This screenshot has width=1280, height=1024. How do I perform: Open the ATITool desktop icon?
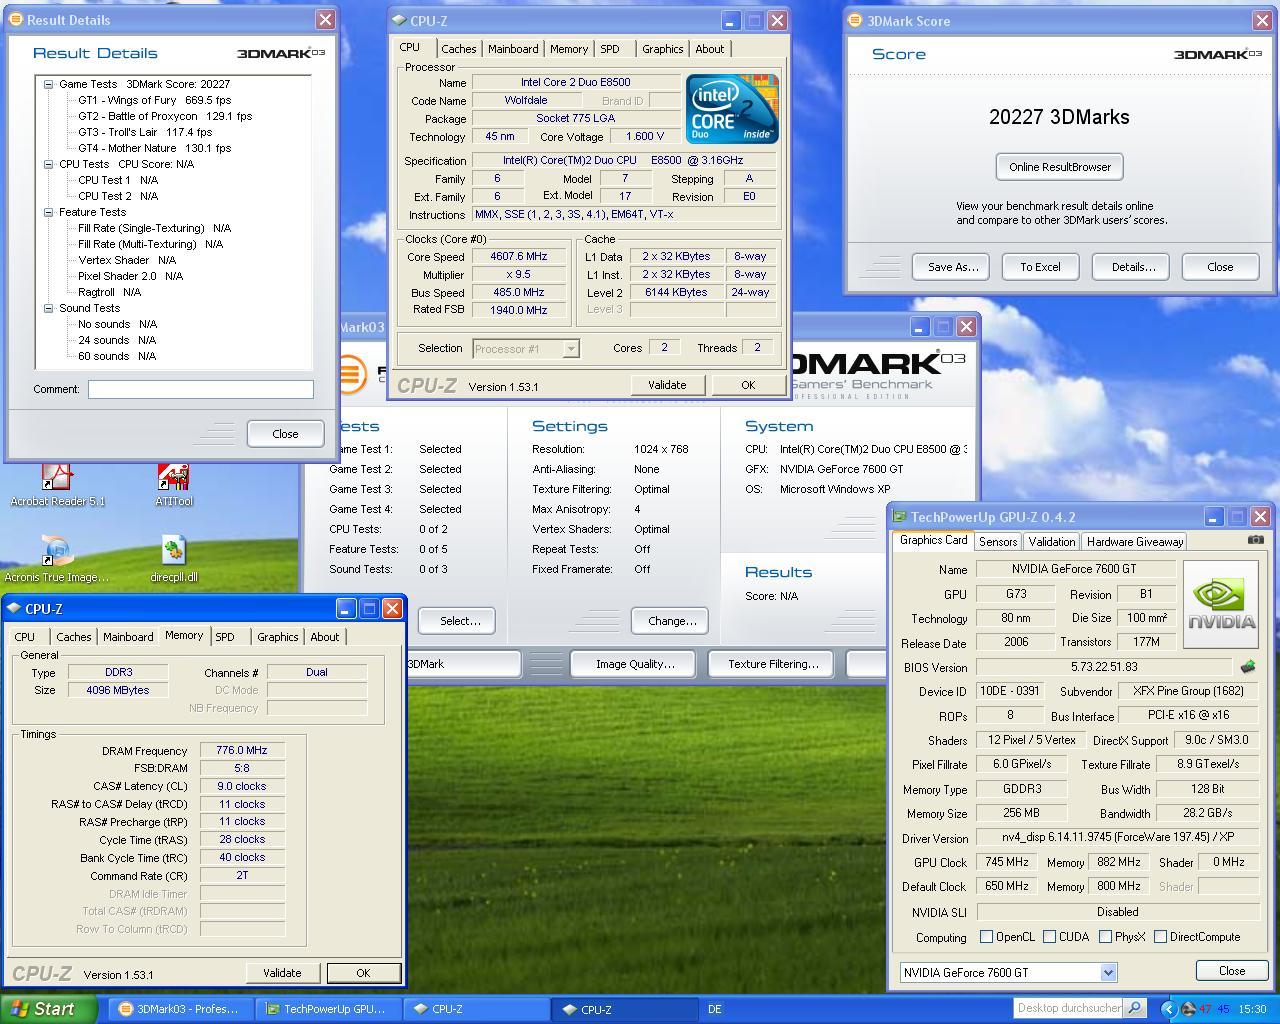pyautogui.click(x=173, y=484)
